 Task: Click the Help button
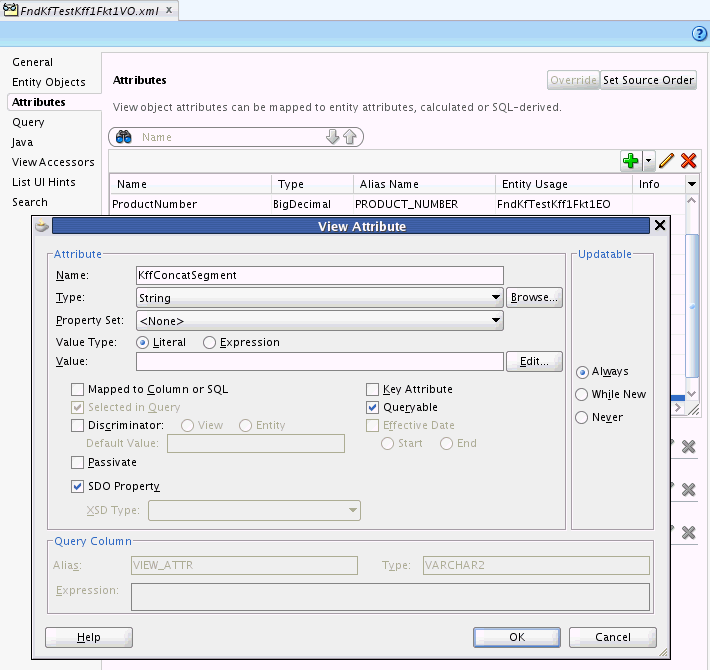click(89, 637)
